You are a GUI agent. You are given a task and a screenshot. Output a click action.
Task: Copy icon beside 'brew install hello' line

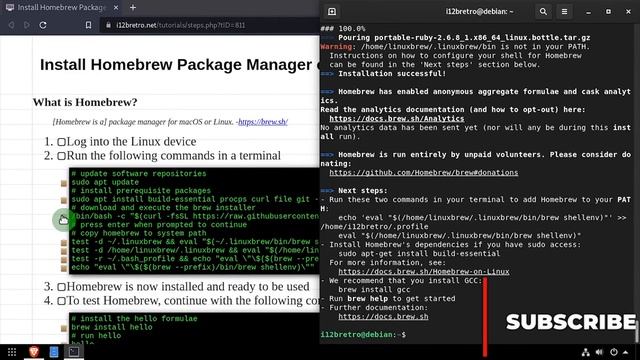coord(64,328)
